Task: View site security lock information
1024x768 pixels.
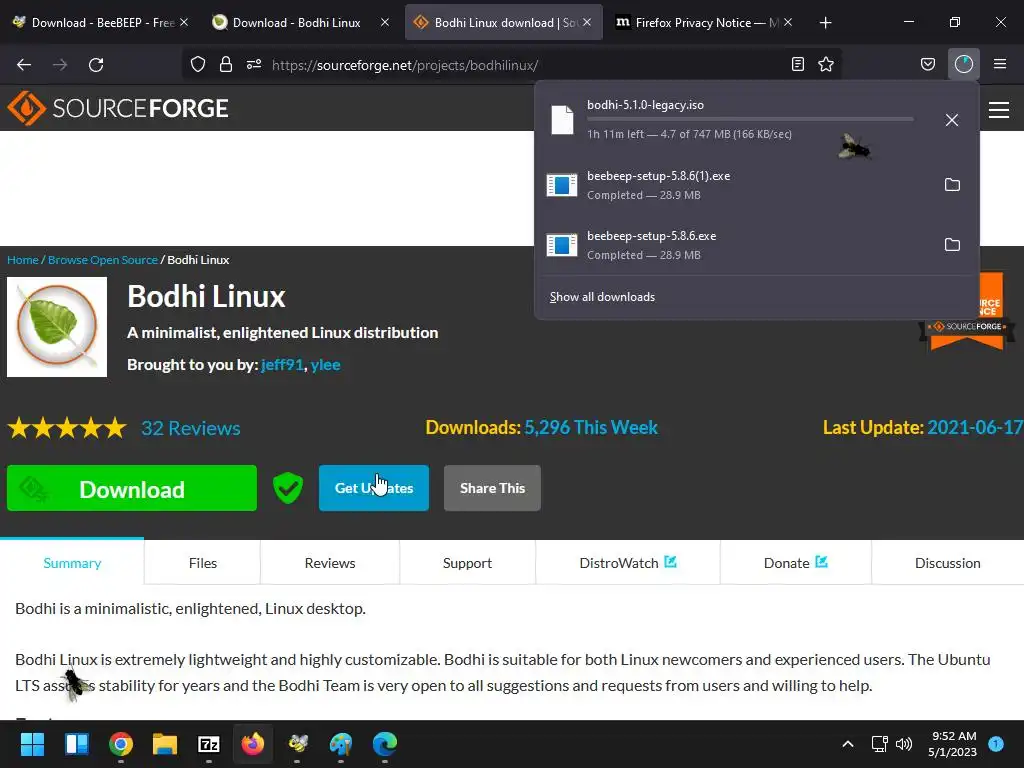Action: coord(226,64)
